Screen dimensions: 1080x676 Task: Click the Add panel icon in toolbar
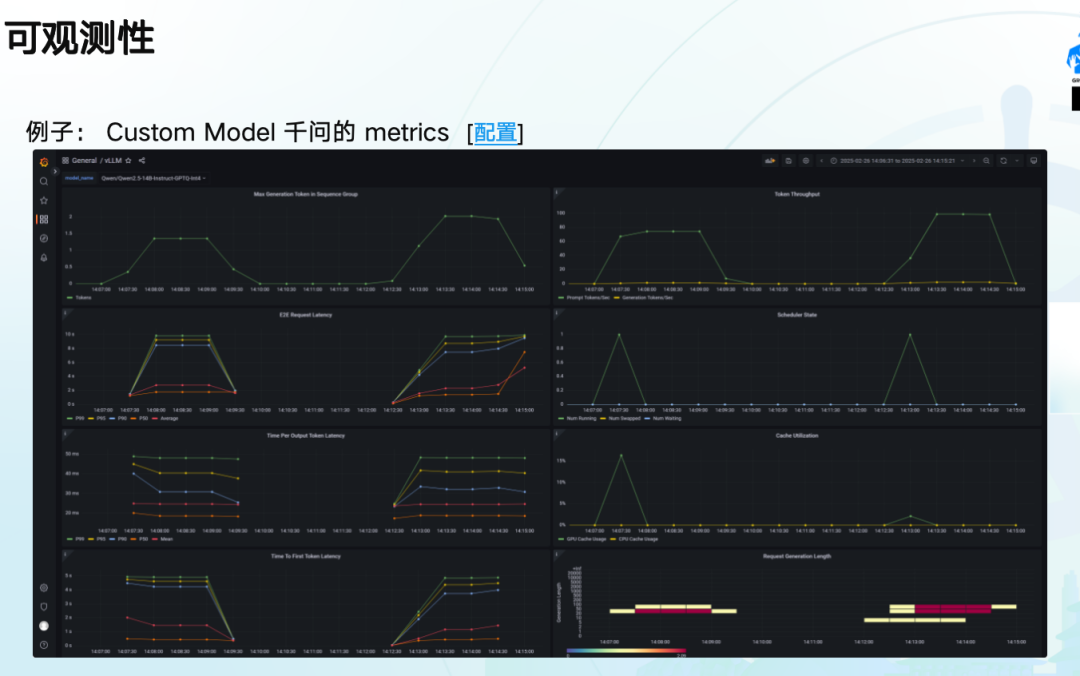pos(770,161)
